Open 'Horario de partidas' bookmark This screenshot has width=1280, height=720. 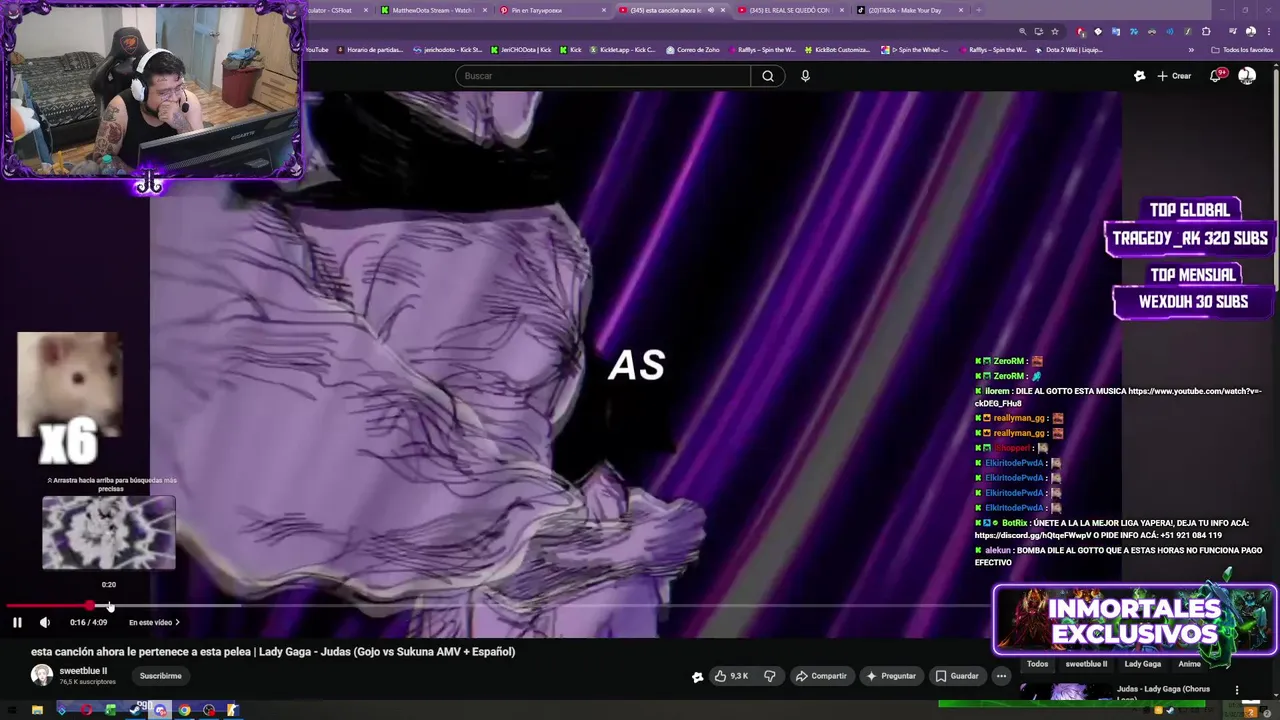pos(371,49)
